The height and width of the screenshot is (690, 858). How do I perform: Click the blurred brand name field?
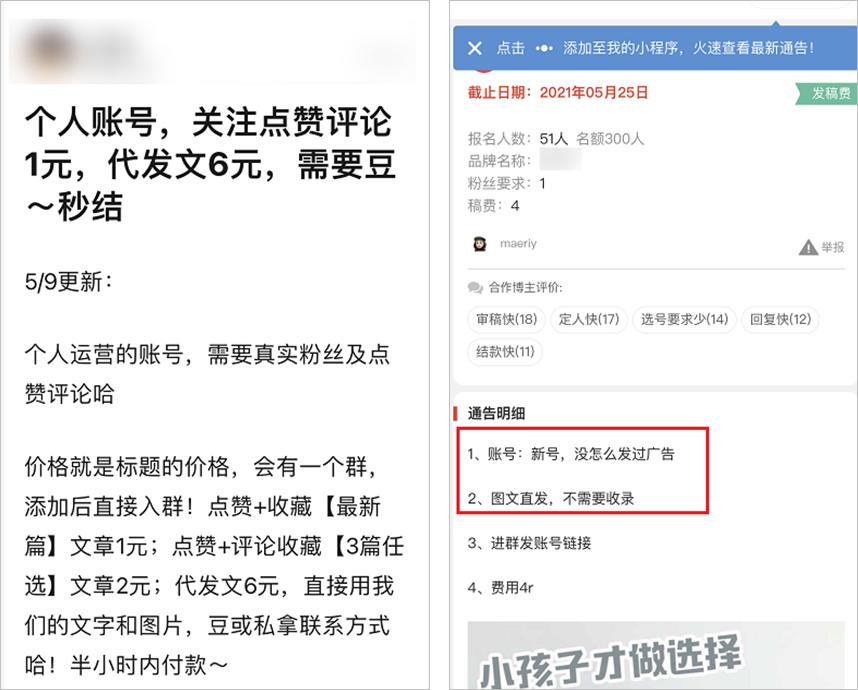559,160
